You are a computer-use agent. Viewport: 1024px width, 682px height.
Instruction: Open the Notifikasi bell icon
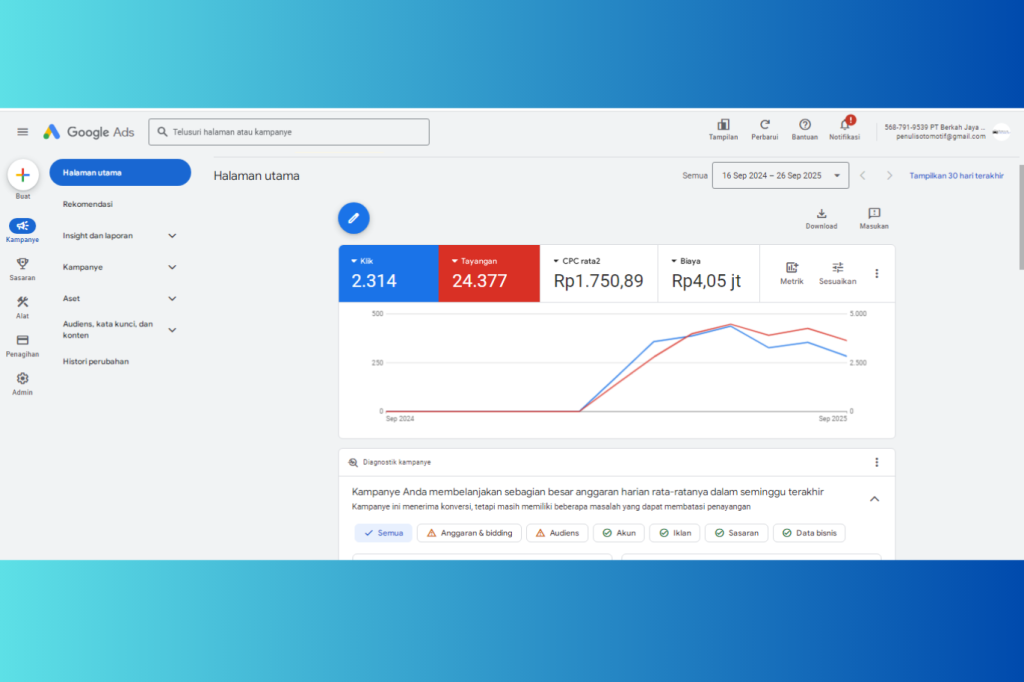[844, 125]
